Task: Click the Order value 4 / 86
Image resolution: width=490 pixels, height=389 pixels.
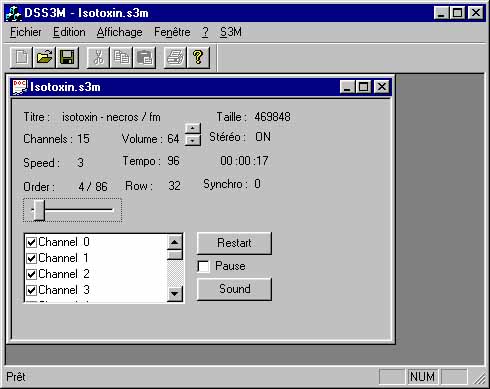Action: [93, 187]
